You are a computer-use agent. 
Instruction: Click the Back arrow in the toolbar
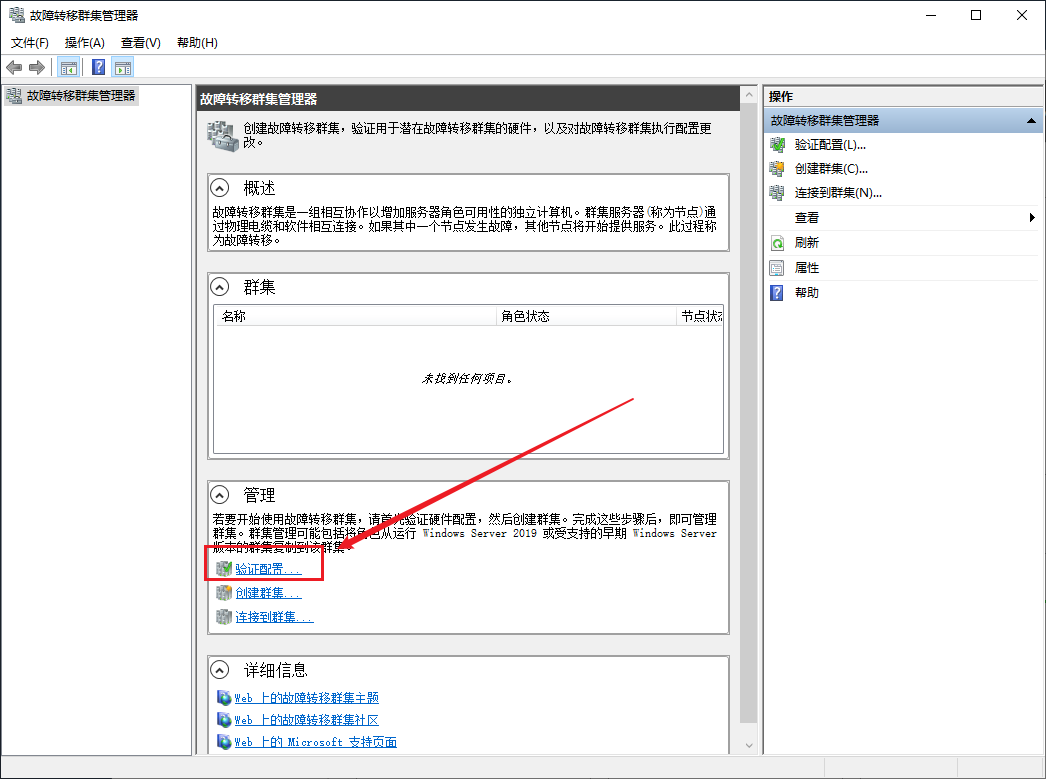point(14,67)
